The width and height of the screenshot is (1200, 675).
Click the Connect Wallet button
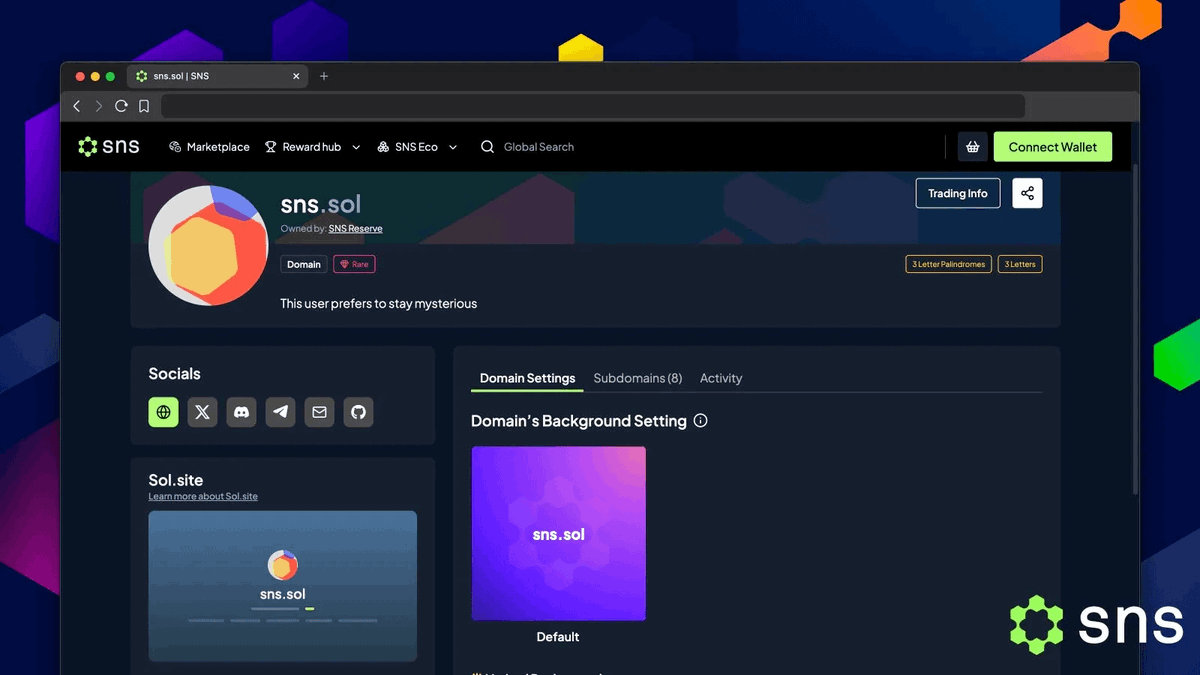tap(1053, 147)
